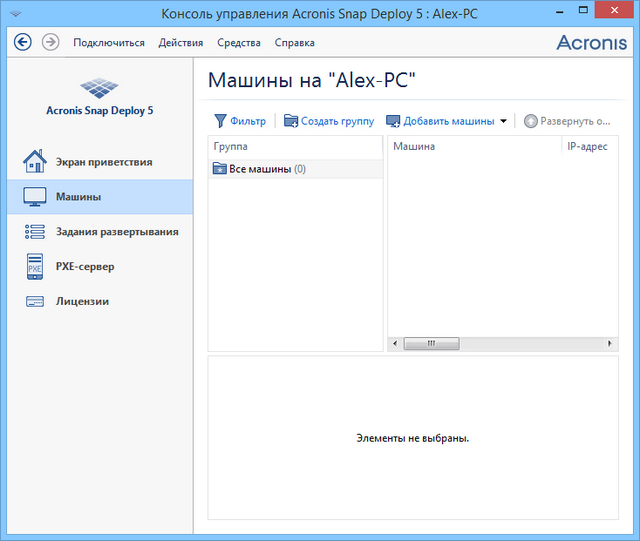
Task: Click the Создать группу folder icon
Action: 291,121
